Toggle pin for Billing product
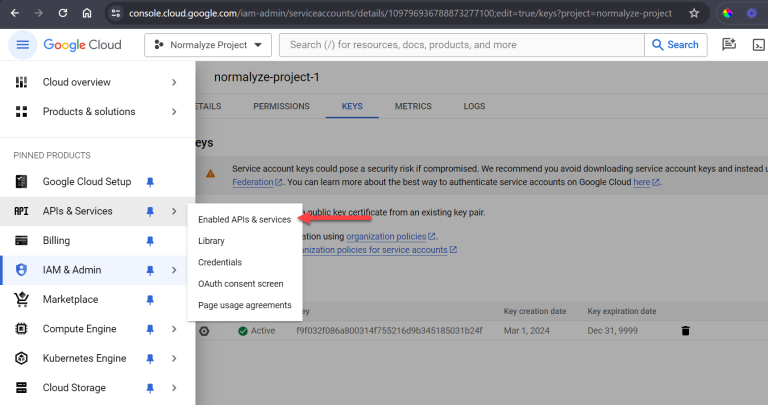 150,241
